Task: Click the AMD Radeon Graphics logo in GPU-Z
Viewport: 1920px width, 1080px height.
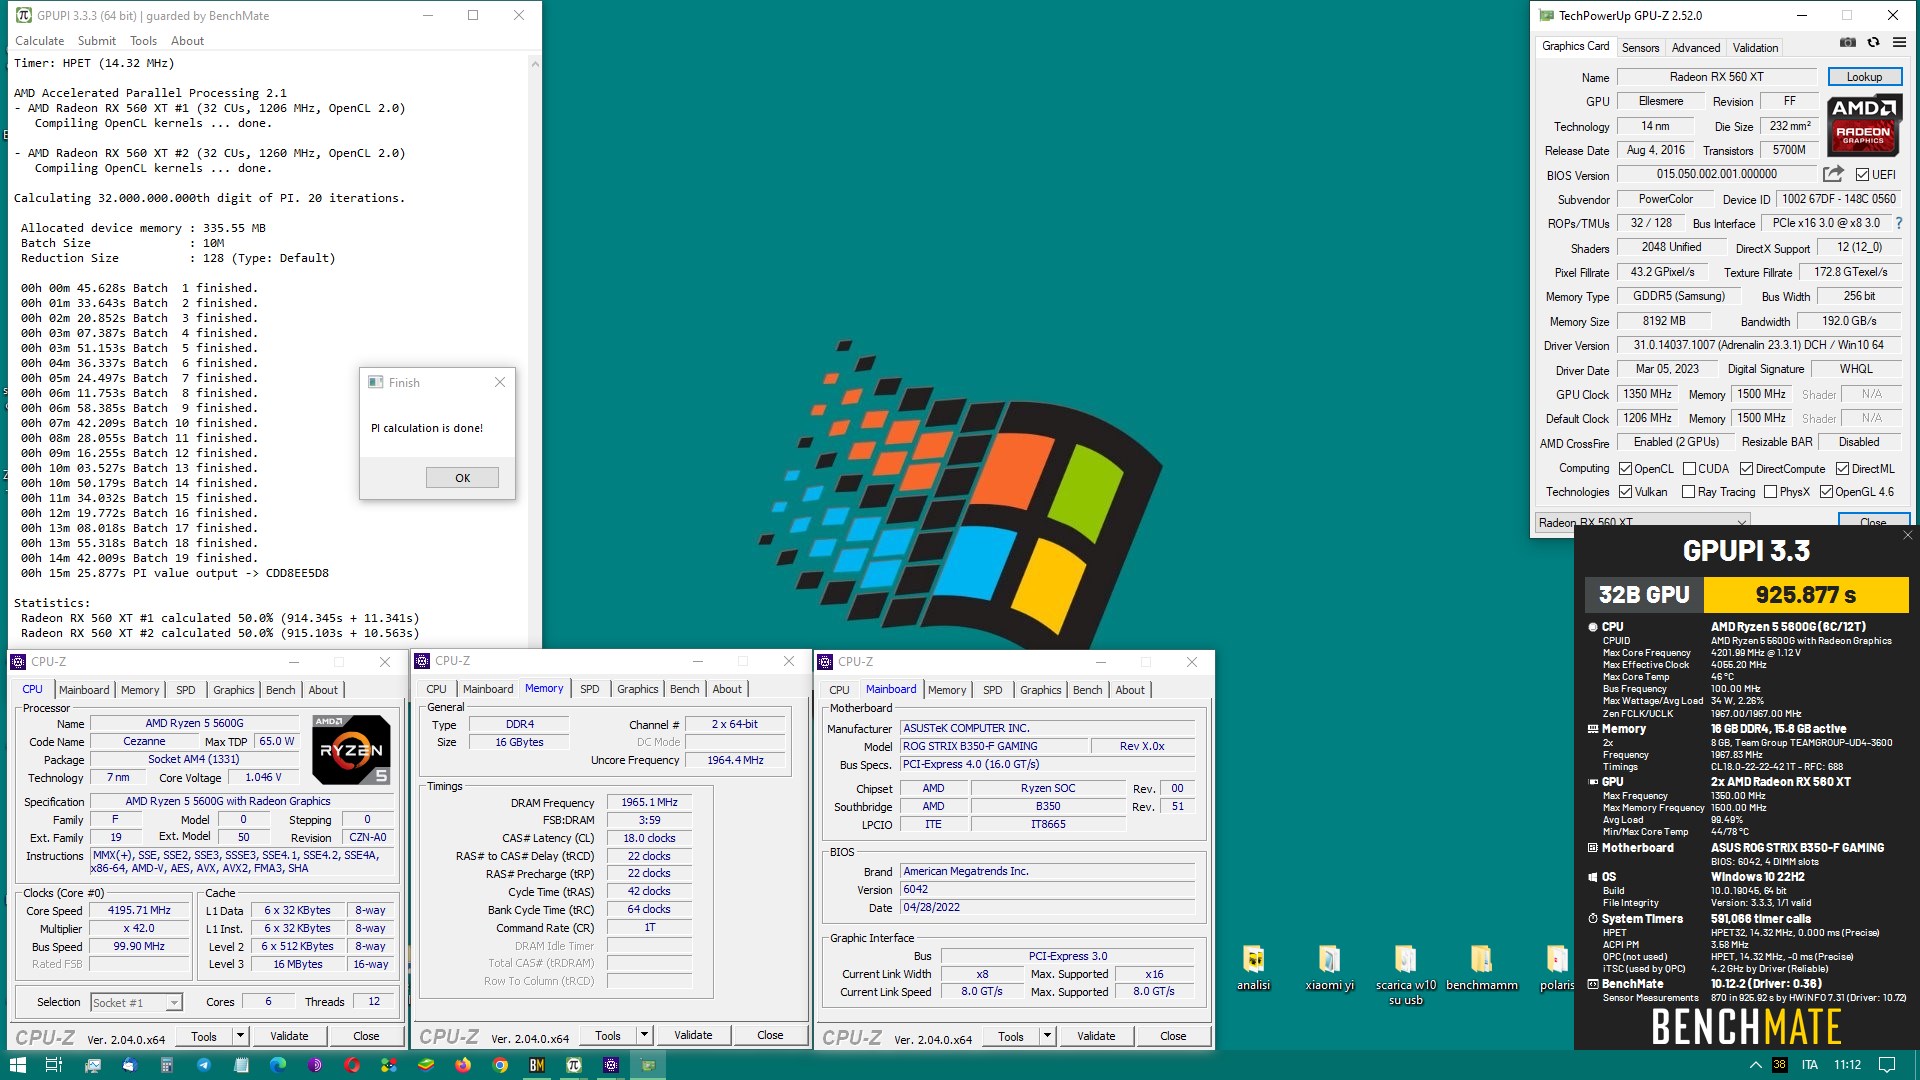Action: point(1863,125)
